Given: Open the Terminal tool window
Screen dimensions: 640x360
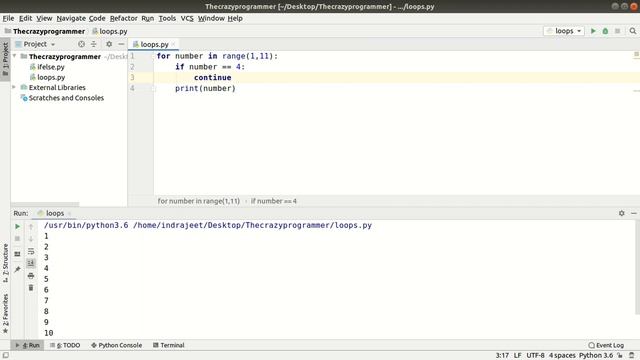Looking at the screenshot, I should (x=169, y=345).
